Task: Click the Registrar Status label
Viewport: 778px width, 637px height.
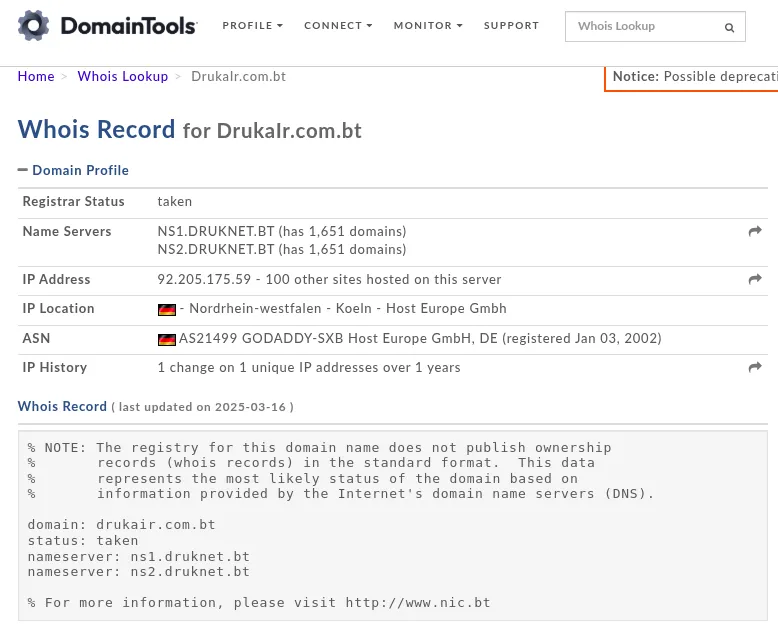Action: pos(73,201)
